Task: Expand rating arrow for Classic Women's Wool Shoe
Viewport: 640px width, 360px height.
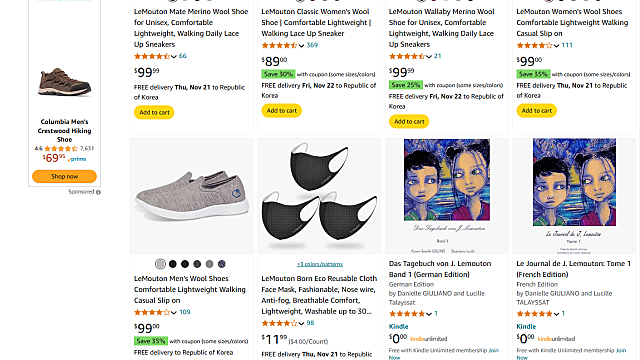Action: 301,45
